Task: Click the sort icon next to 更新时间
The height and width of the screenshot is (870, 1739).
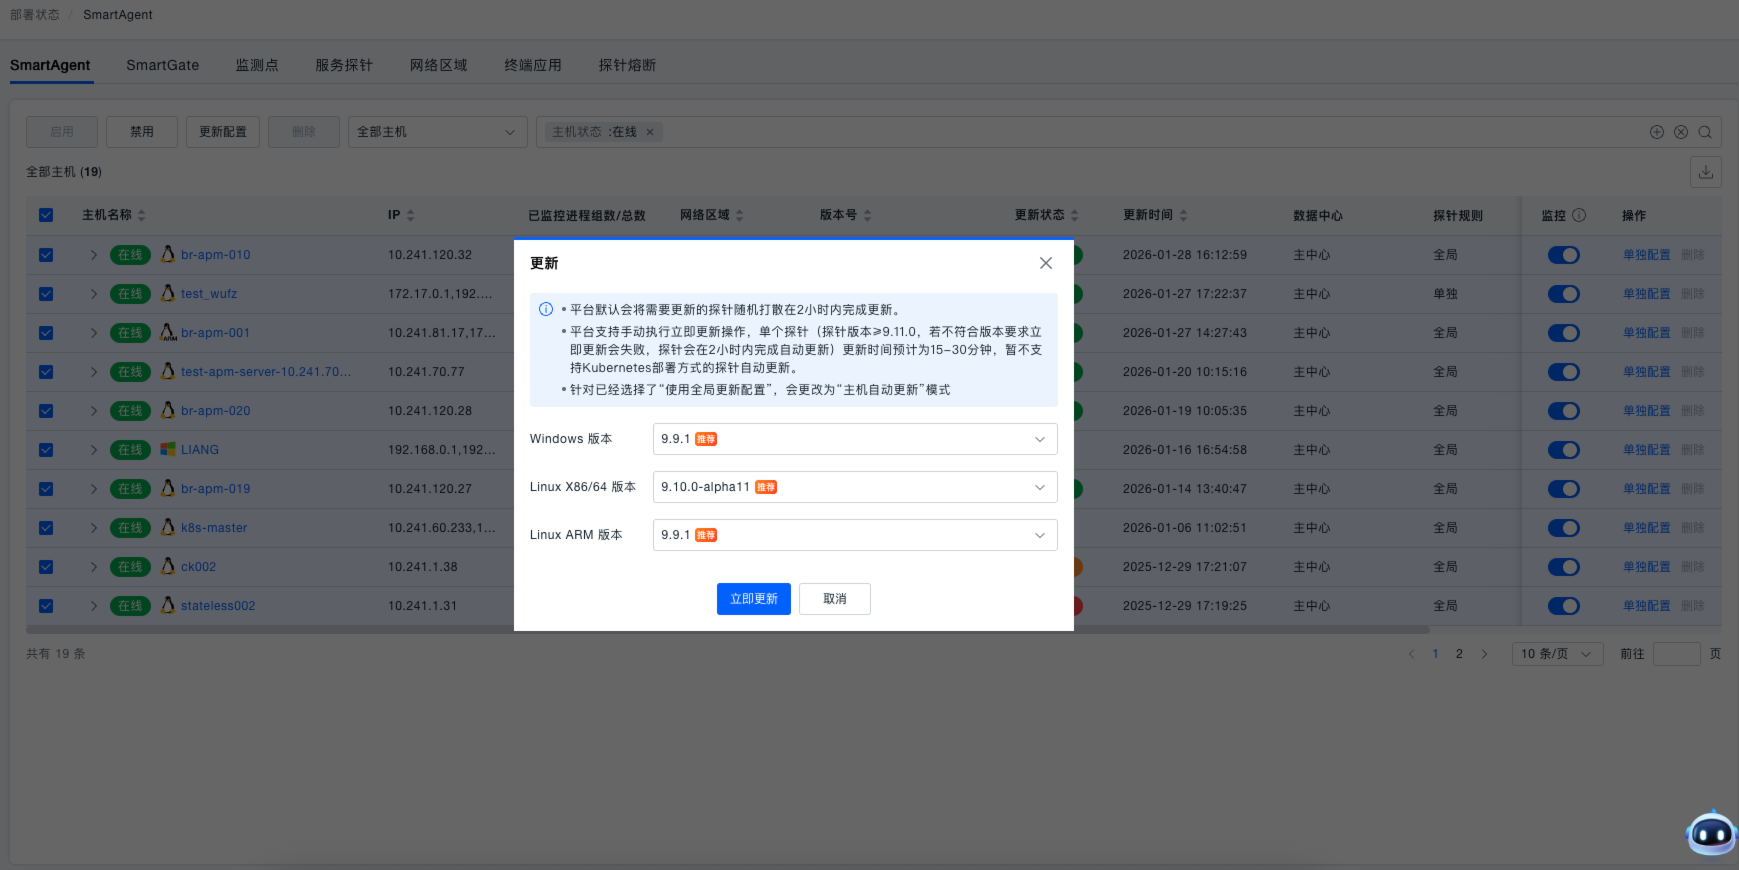Action: (x=1183, y=215)
